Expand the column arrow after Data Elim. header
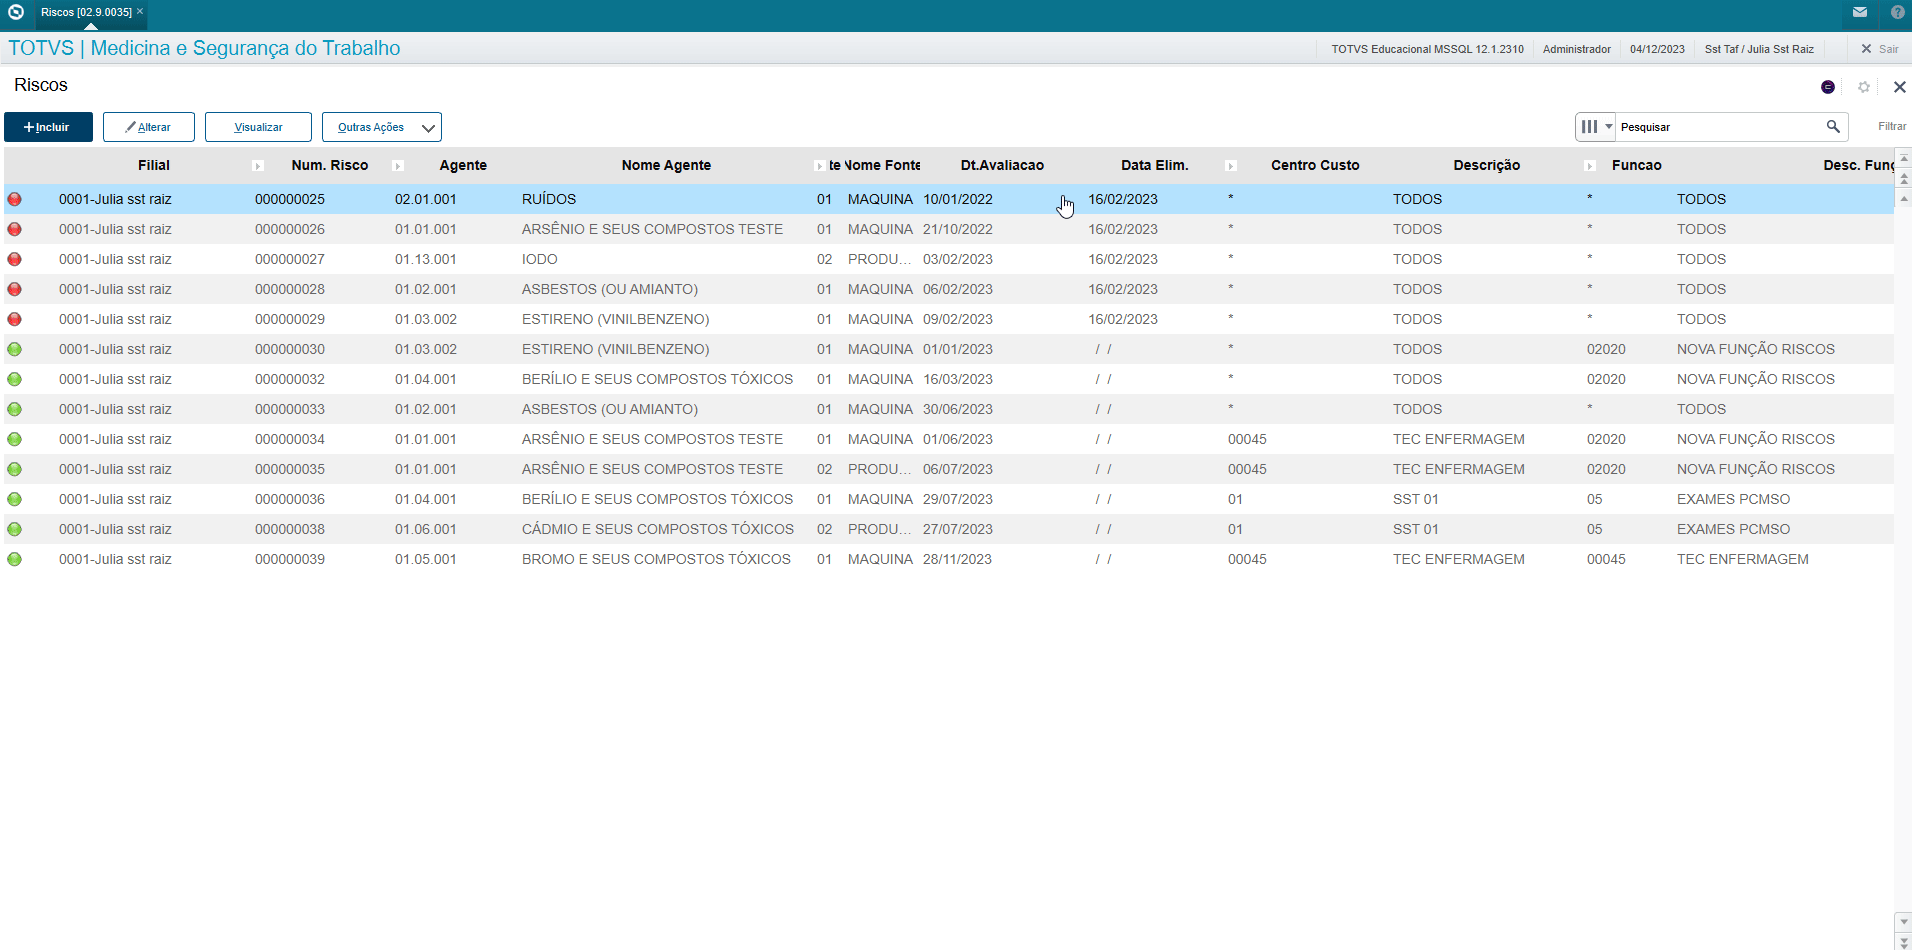1912x950 pixels. [1231, 166]
